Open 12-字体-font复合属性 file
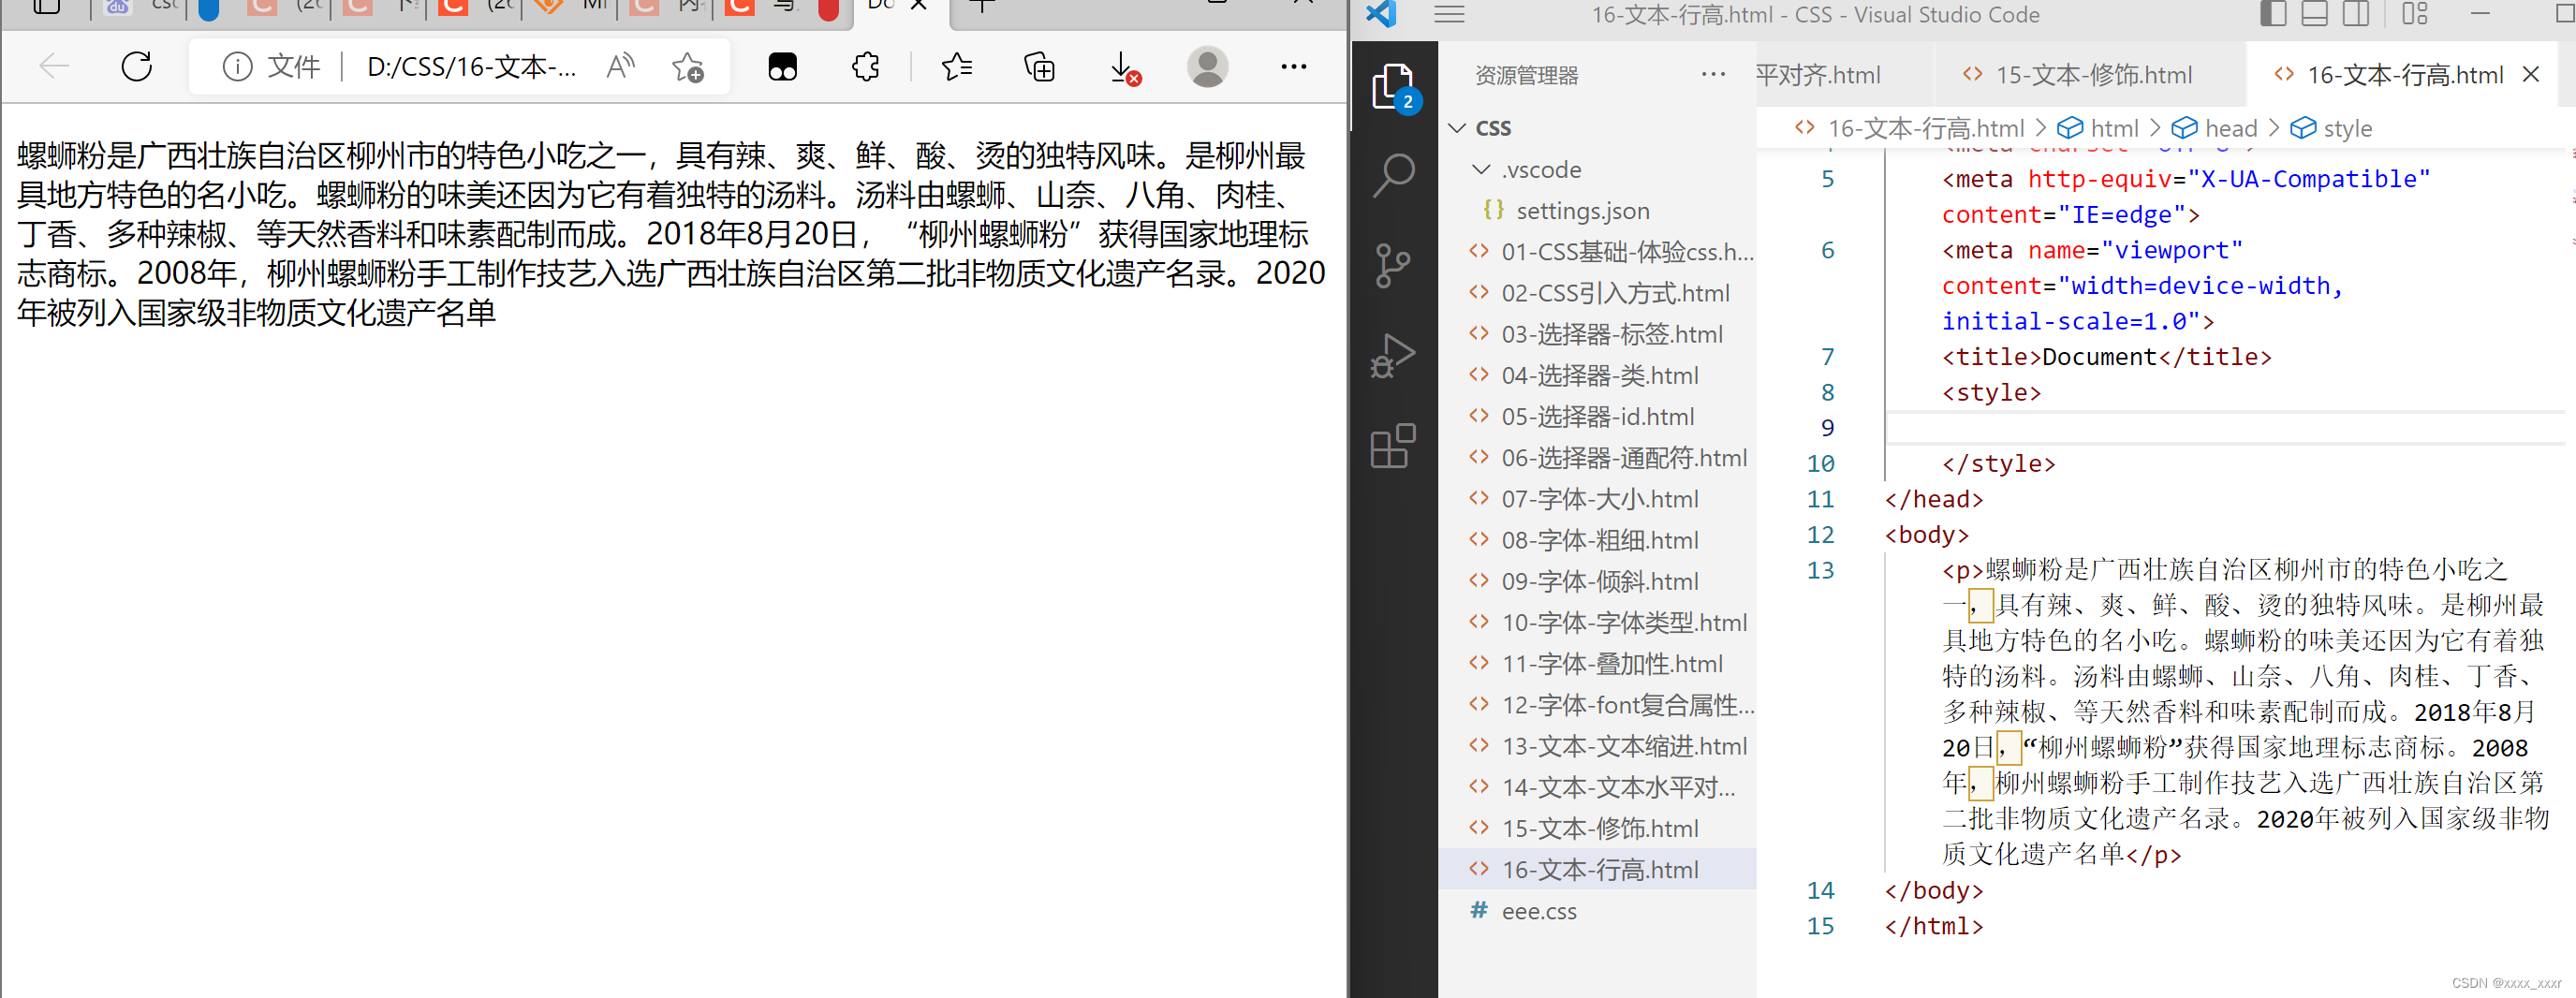 coord(1597,705)
